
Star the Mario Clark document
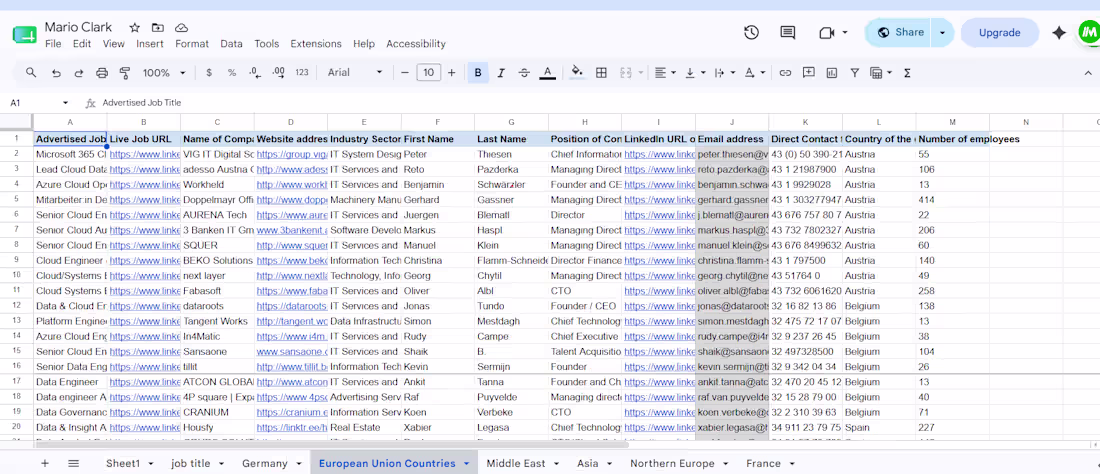(x=135, y=27)
